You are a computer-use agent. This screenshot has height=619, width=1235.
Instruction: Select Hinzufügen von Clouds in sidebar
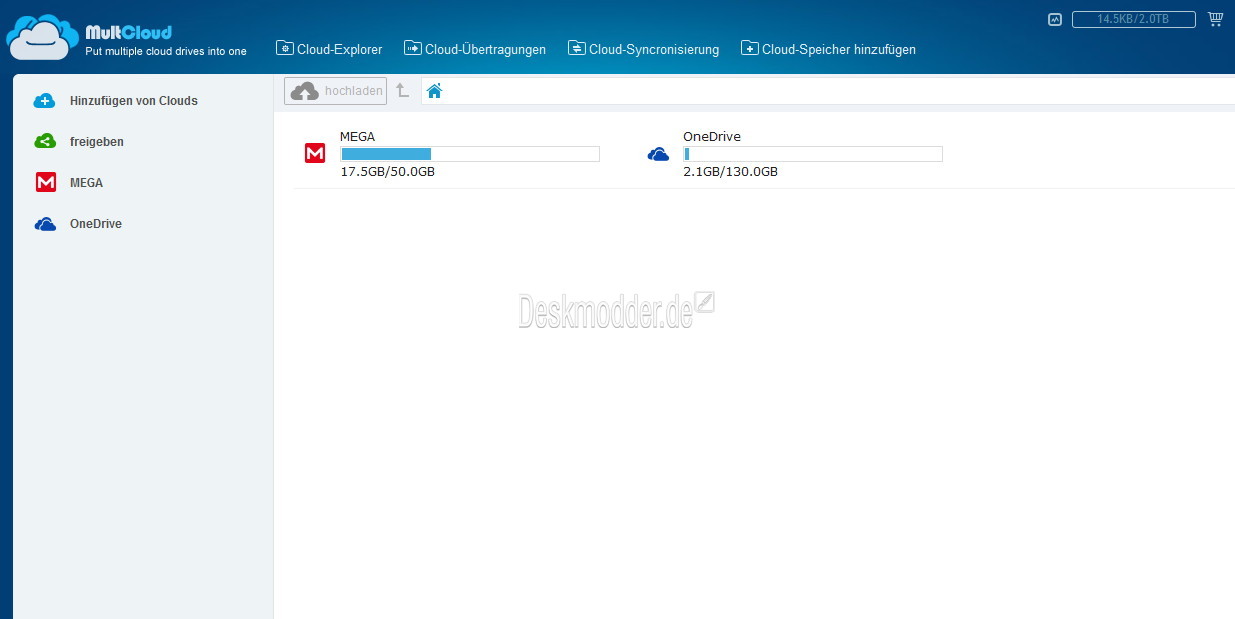[x=133, y=101]
